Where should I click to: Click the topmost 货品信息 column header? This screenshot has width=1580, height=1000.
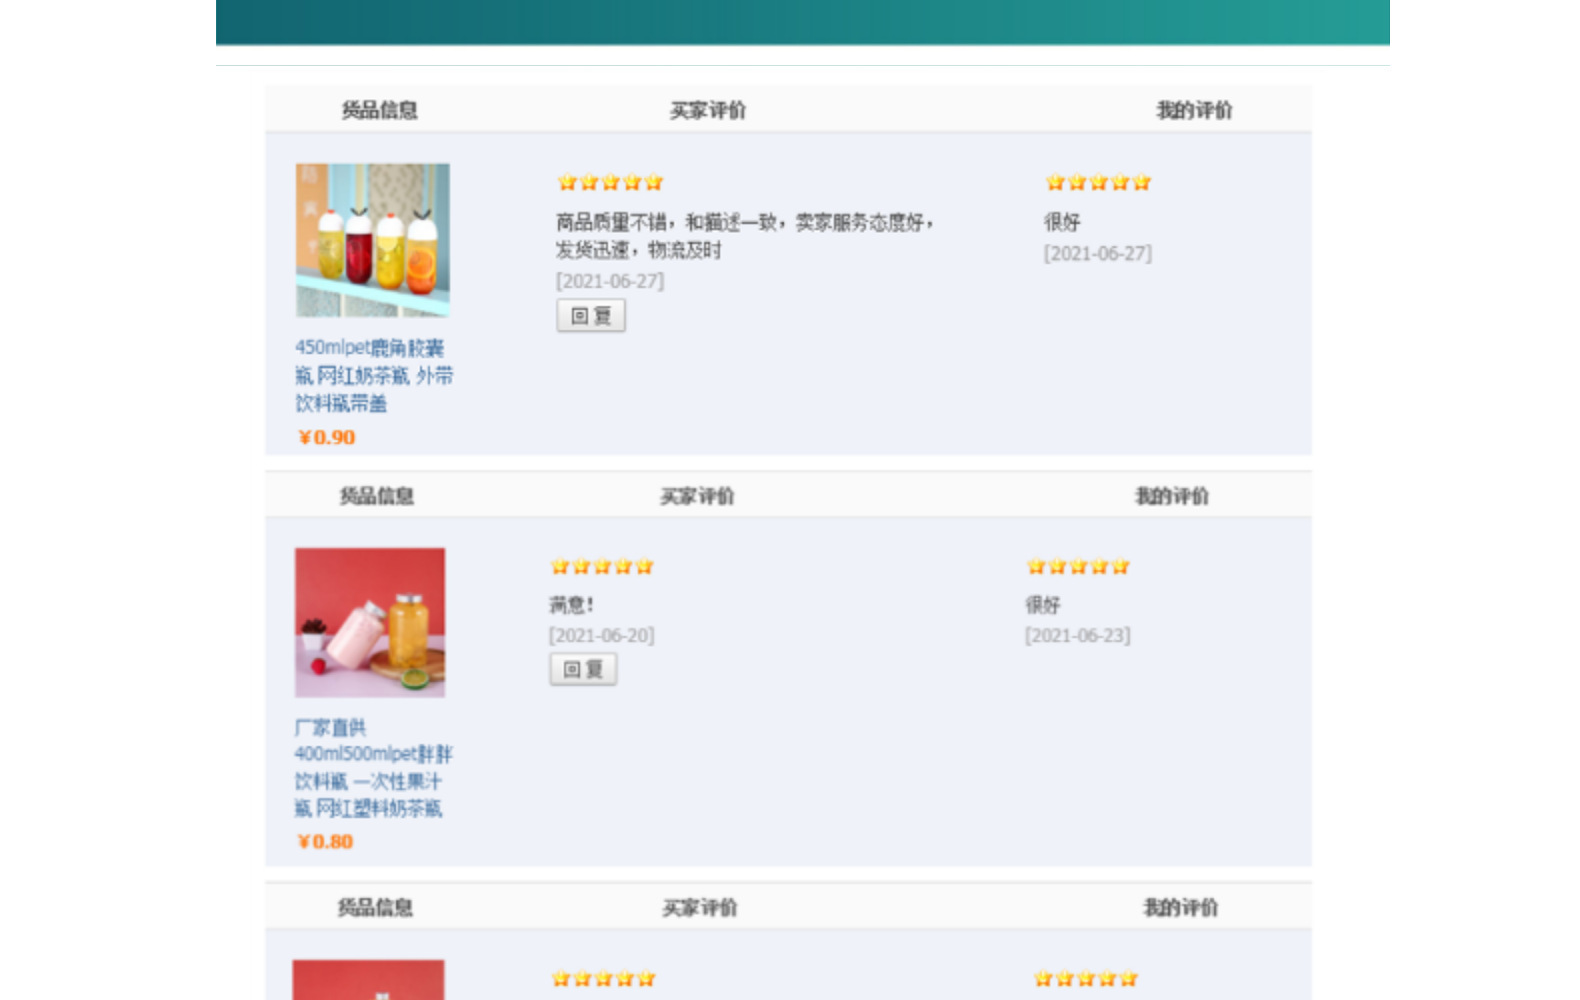[379, 110]
